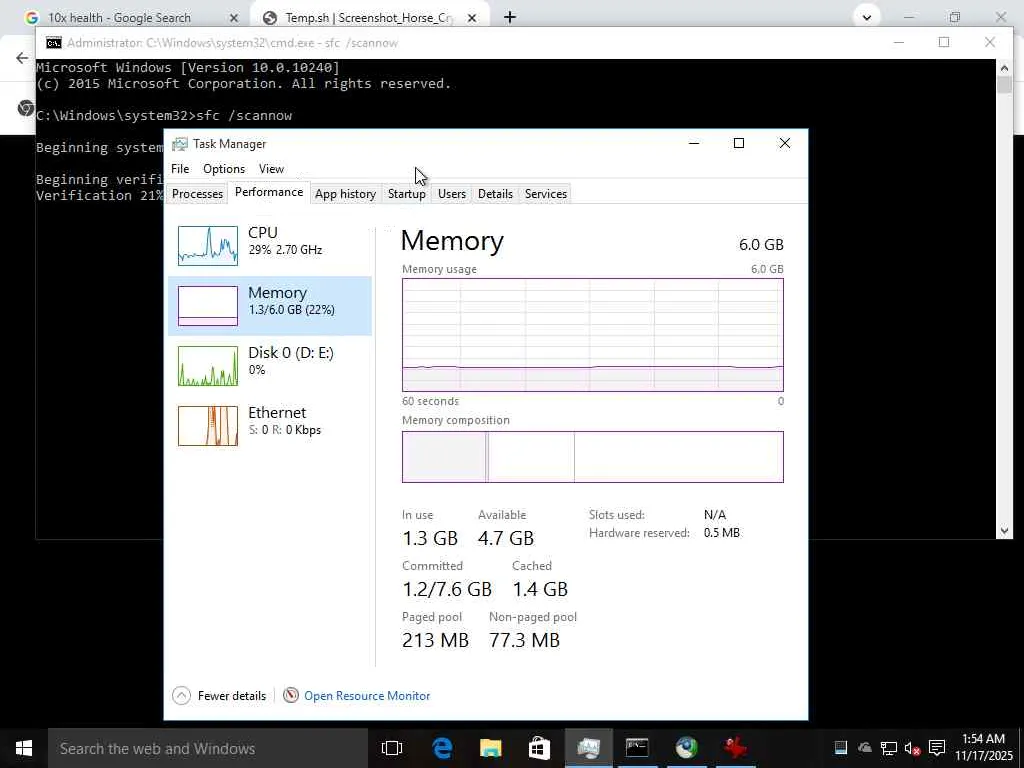Screen dimensions: 1024x768
Task: Click the cmd window scrollbar up arrow
Action: pos(1004,67)
